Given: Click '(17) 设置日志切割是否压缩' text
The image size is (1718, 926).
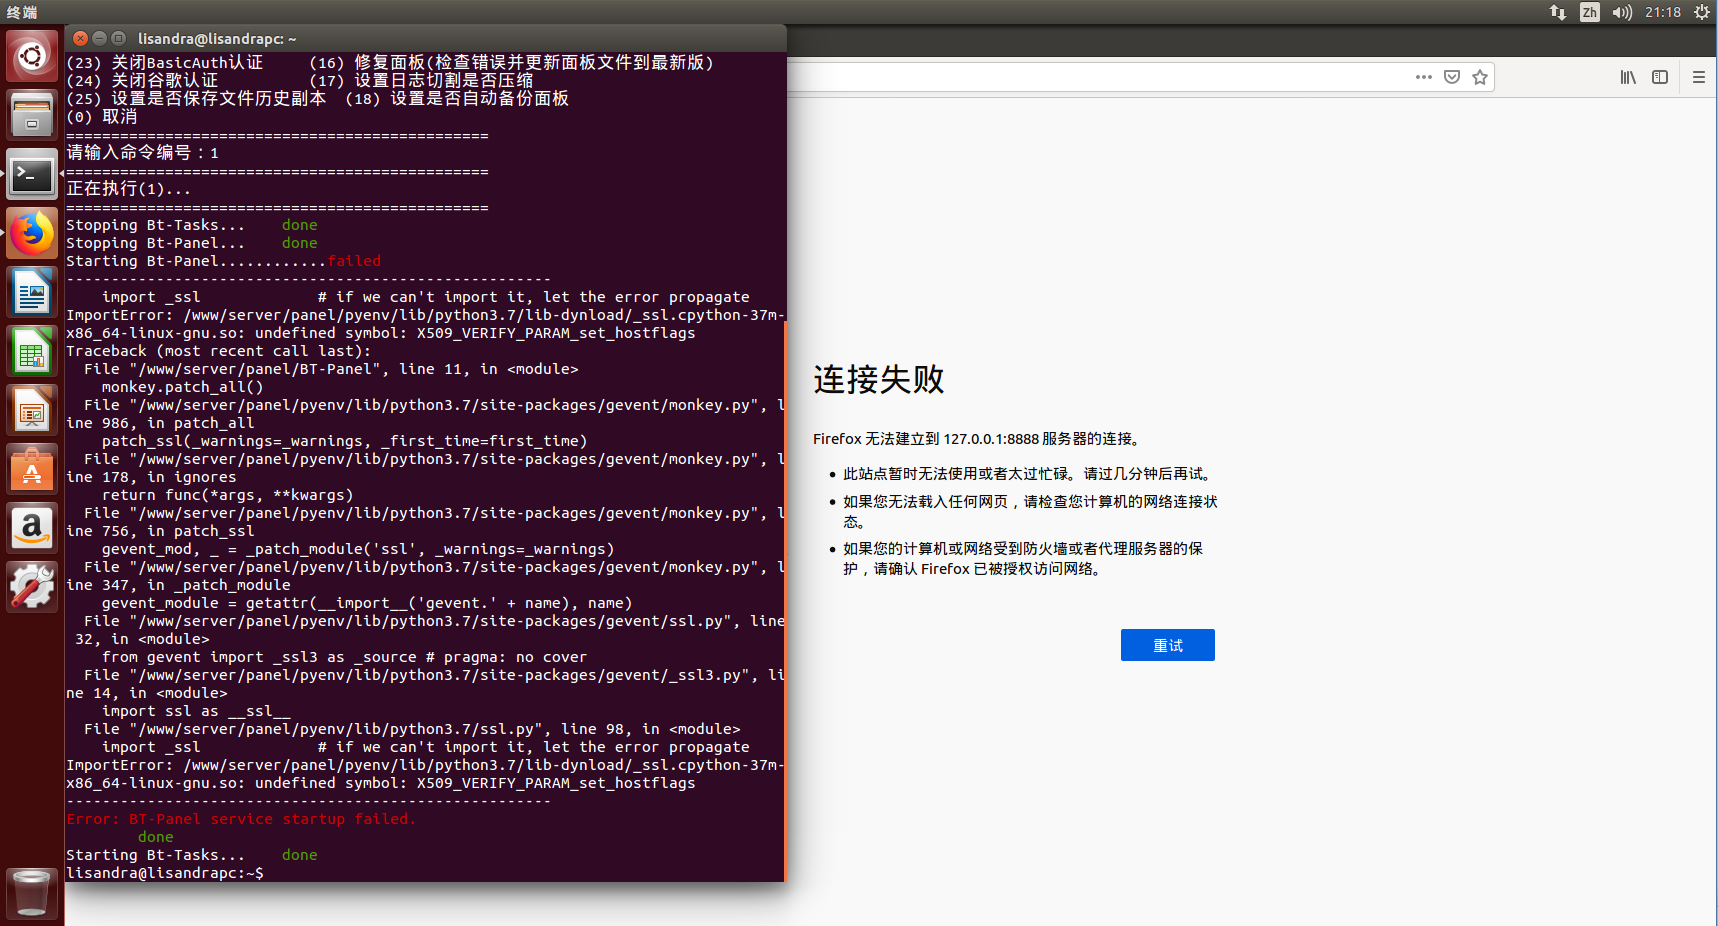Looking at the screenshot, I should coord(421,81).
